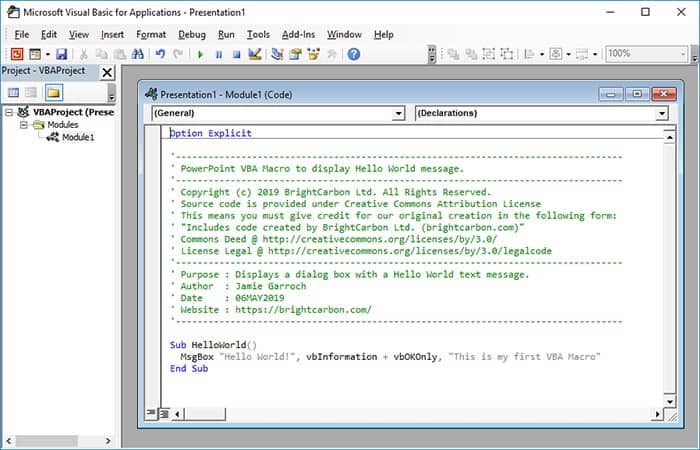This screenshot has width=700, height=450.
Task: Open the Format menu
Action: (x=151, y=34)
